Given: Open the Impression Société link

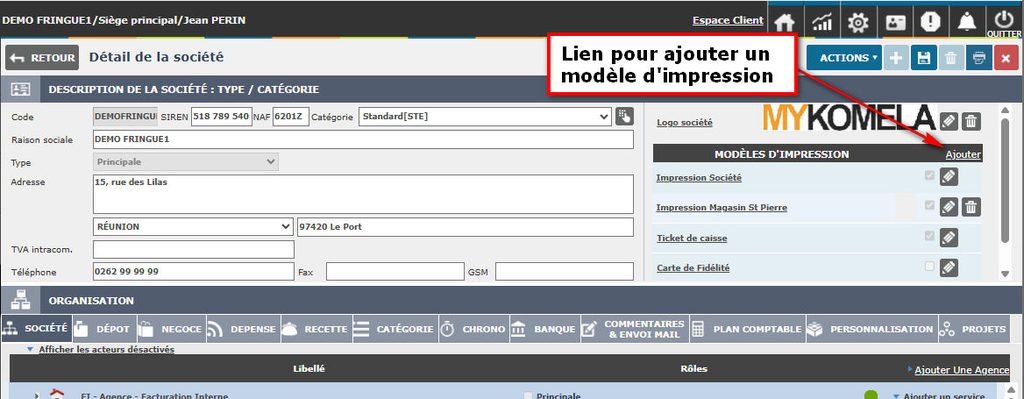Looking at the screenshot, I should coord(699,178).
